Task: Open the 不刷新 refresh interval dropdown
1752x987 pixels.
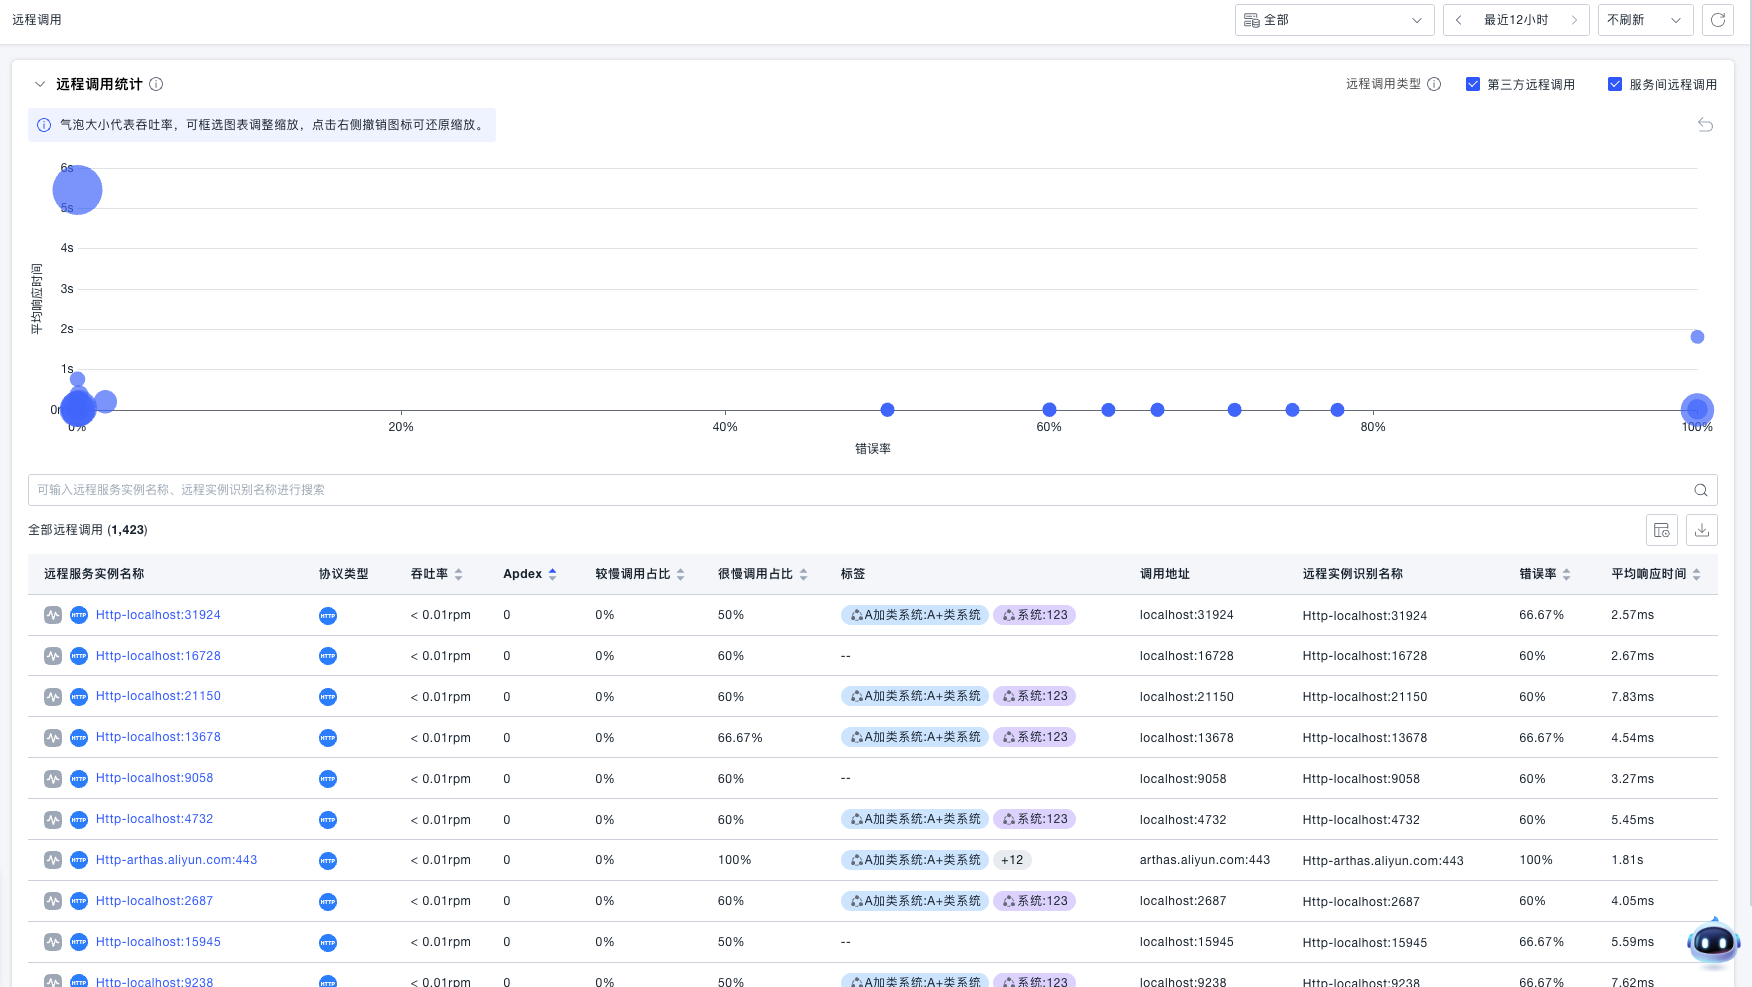Action: coord(1644,20)
